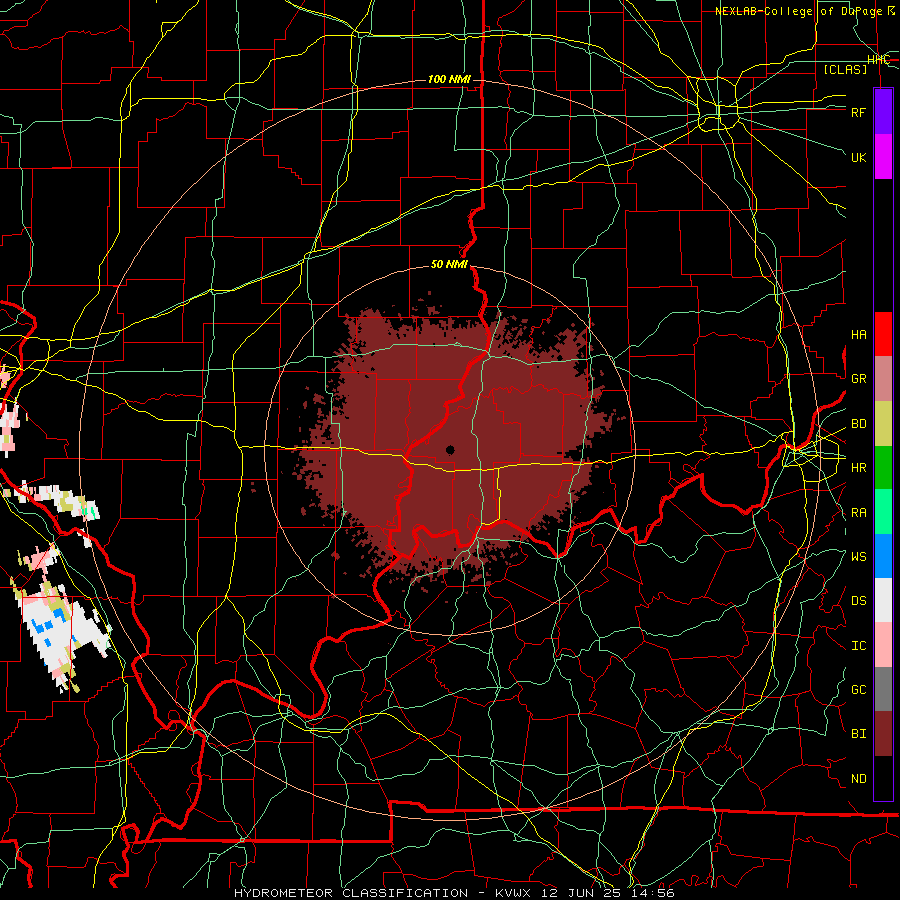Image resolution: width=900 pixels, height=900 pixels.
Task: Click the IC pink legend swatch
Action: (x=883, y=645)
